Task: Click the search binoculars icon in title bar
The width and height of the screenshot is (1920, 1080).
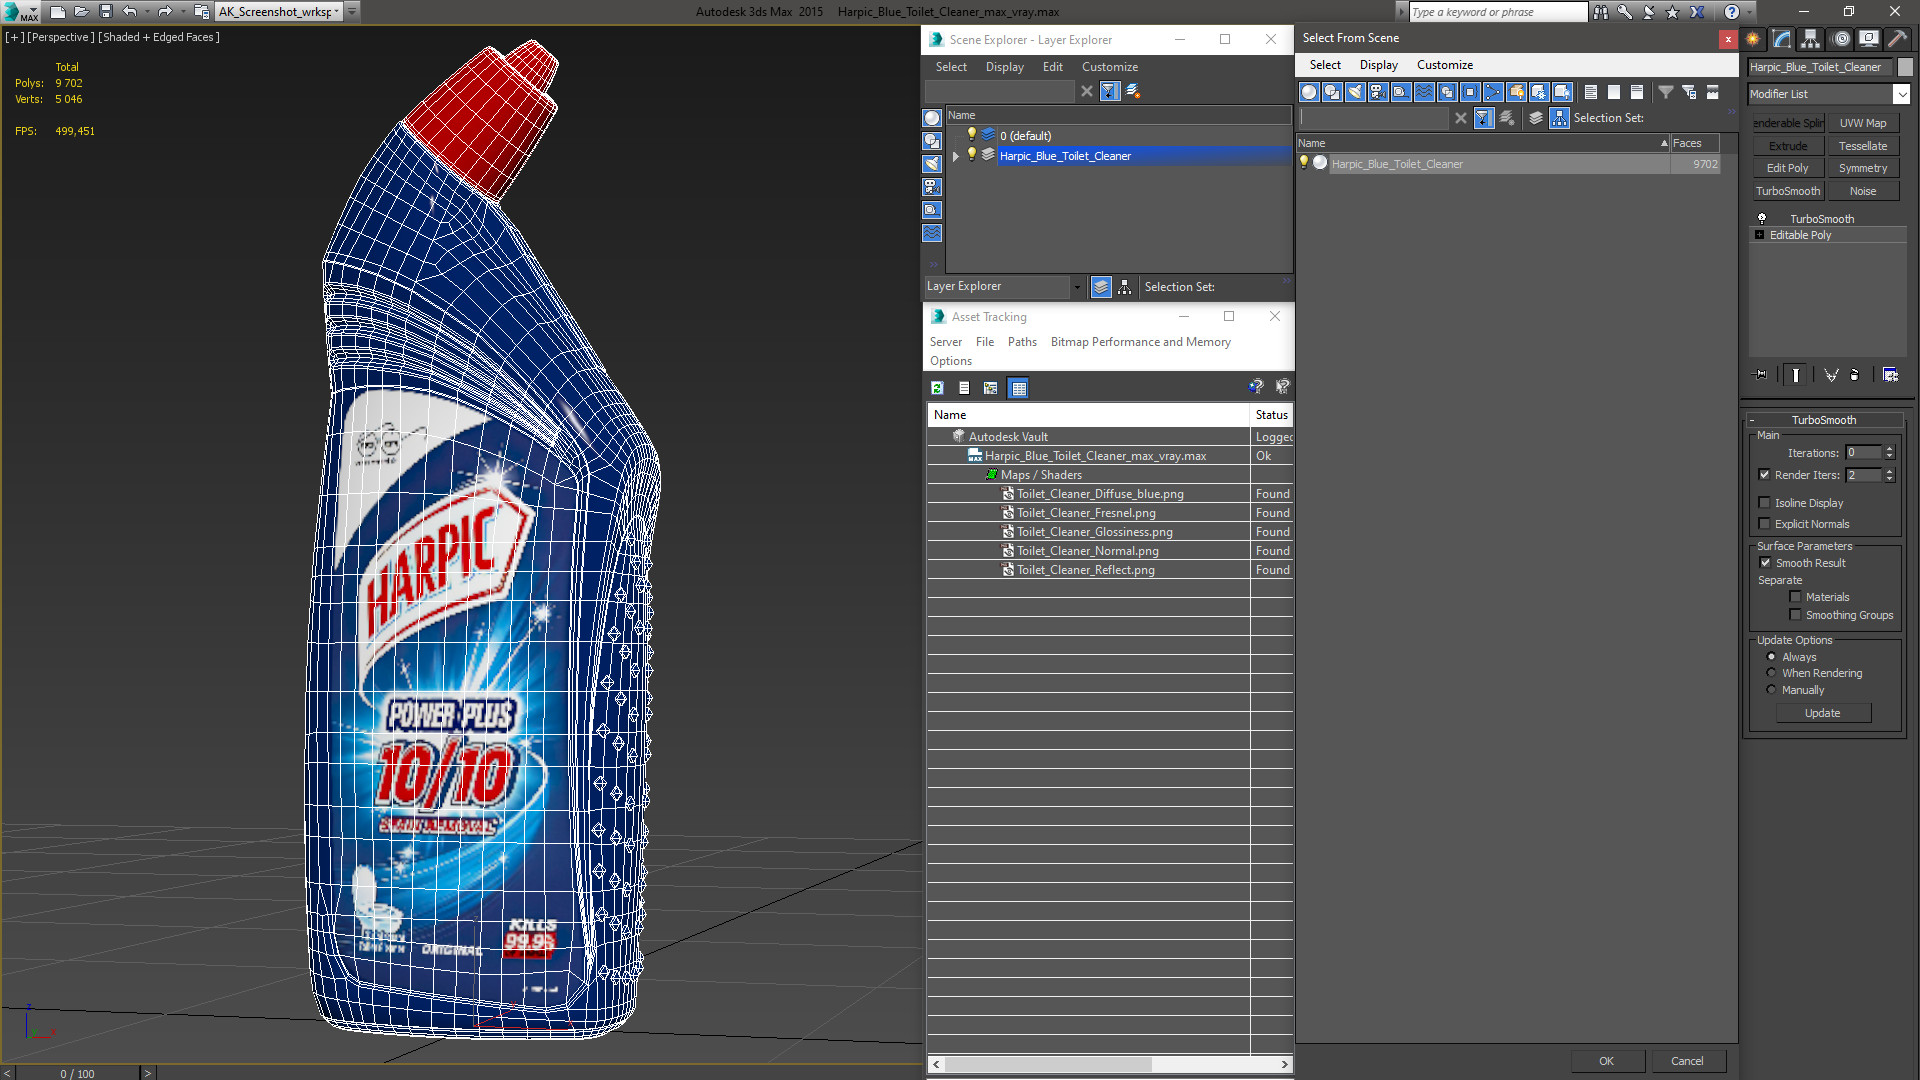Action: point(1601,12)
